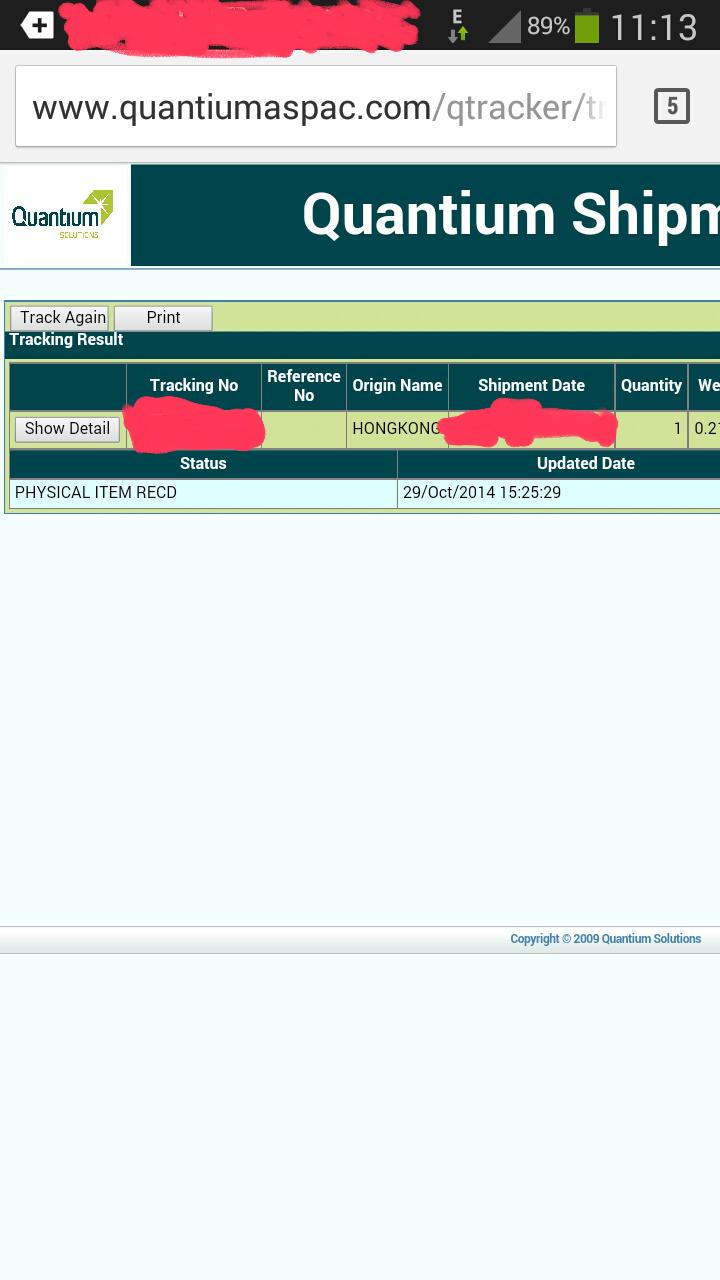Click the Shipment Date column header
The width and height of the screenshot is (720, 1280).
[x=531, y=386]
